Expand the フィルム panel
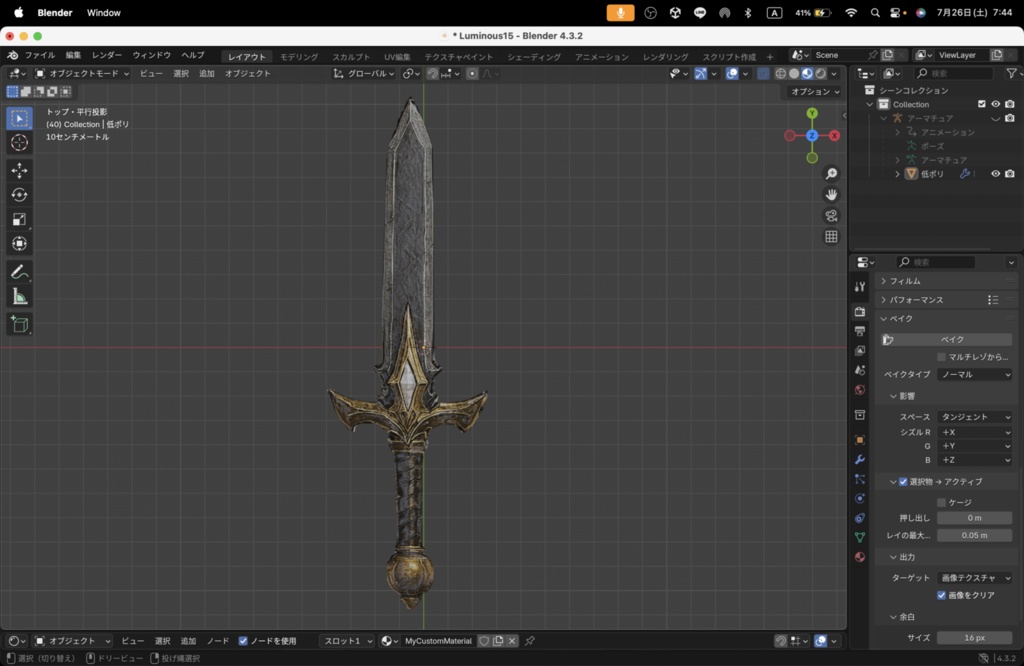 (905, 281)
